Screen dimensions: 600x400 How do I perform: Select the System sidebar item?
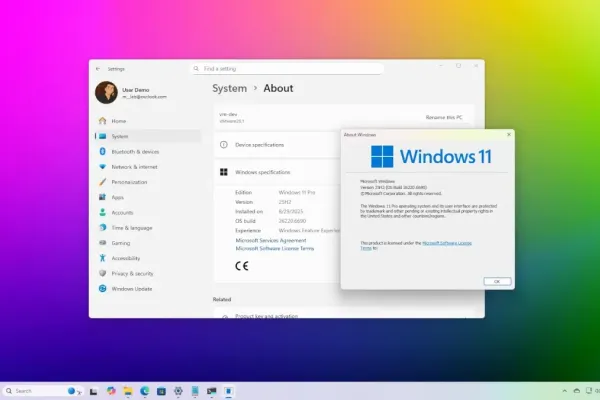pyautogui.click(x=147, y=136)
